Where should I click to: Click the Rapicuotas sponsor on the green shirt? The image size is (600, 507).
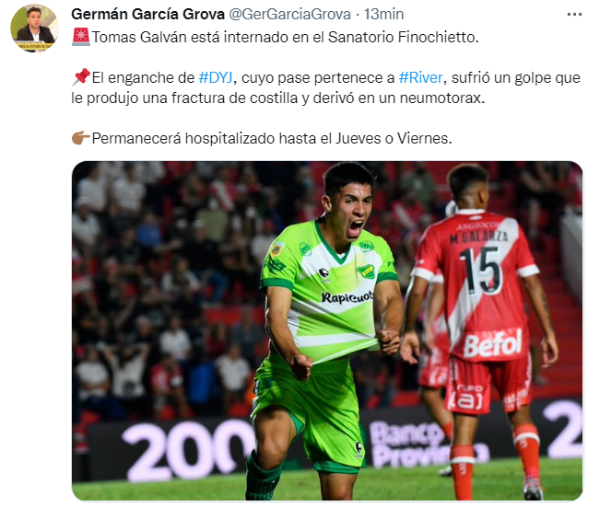pyautogui.click(x=347, y=297)
